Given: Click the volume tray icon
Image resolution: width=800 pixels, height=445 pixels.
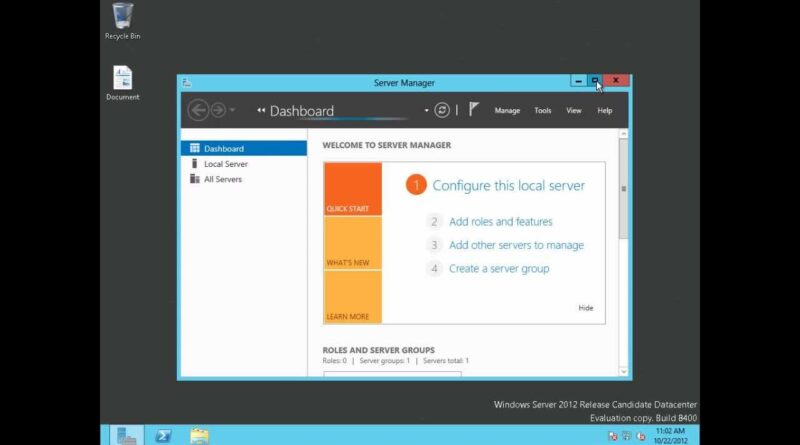Looking at the screenshot, I should tap(641, 436).
